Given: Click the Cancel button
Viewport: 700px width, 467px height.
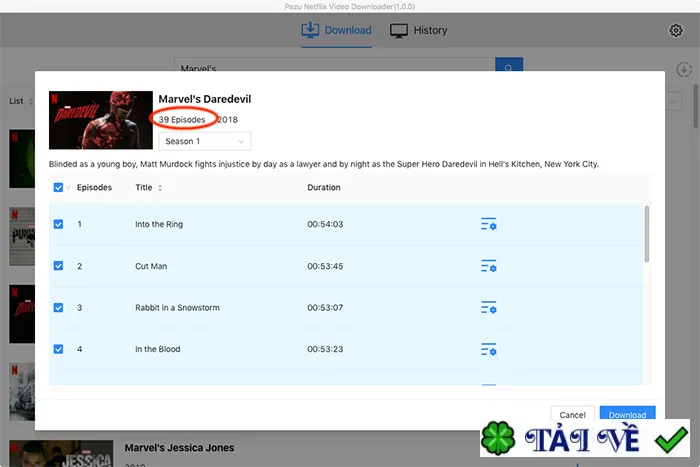Looking at the screenshot, I should 572,413.
